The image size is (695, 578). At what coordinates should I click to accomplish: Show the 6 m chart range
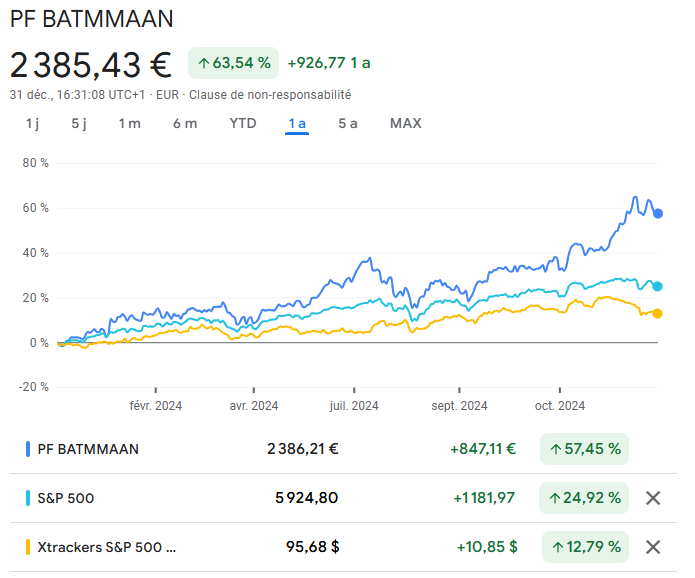(185, 123)
